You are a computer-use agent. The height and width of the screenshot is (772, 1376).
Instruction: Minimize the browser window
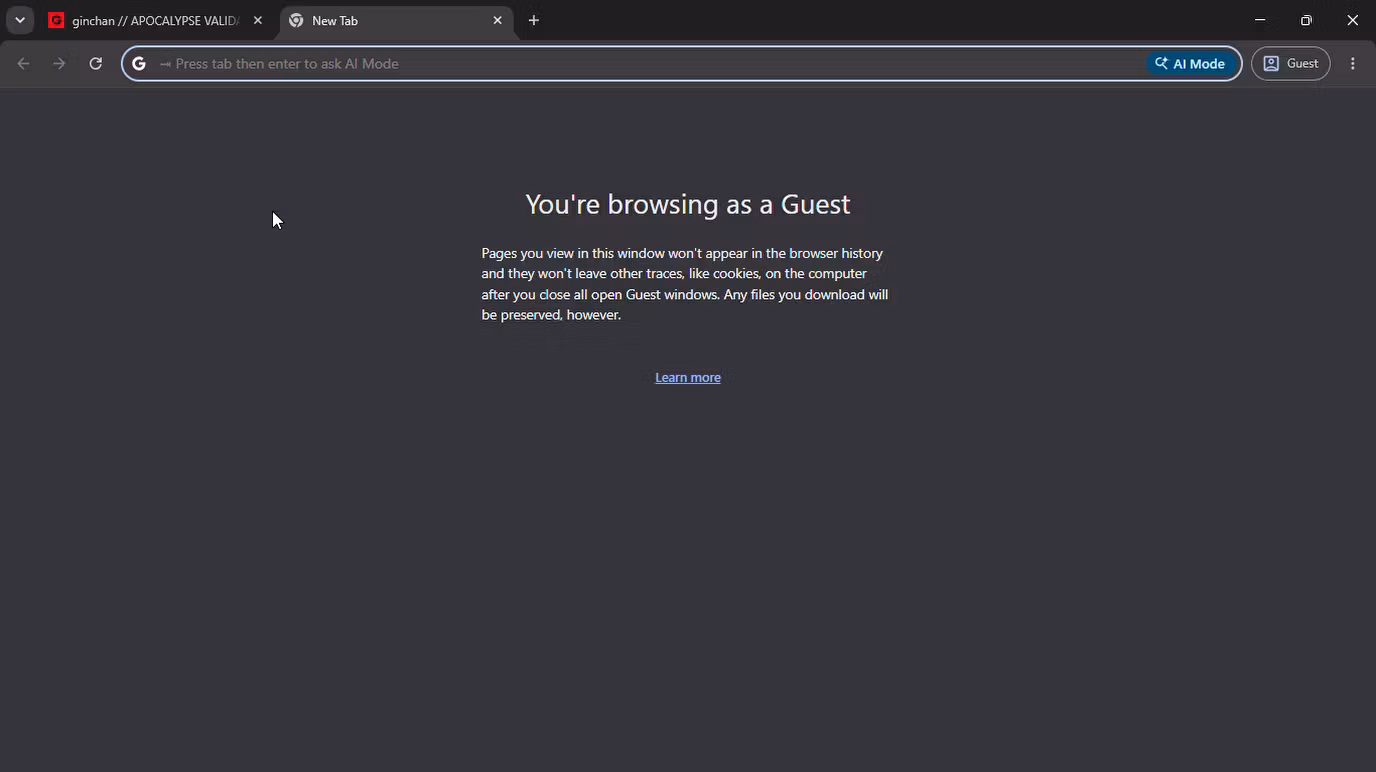tap(1260, 20)
